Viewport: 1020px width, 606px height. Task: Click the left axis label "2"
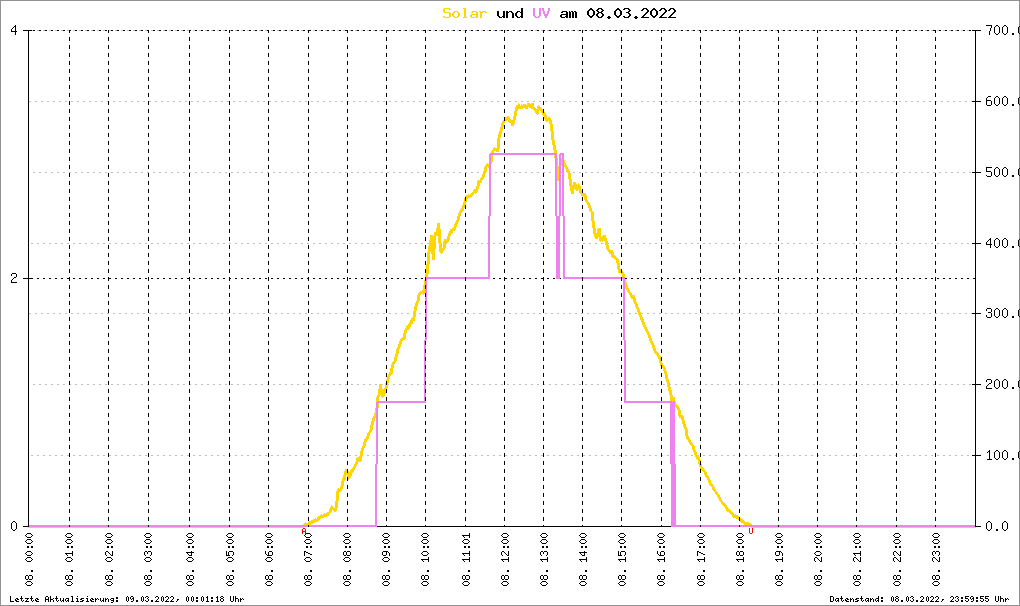(14, 278)
